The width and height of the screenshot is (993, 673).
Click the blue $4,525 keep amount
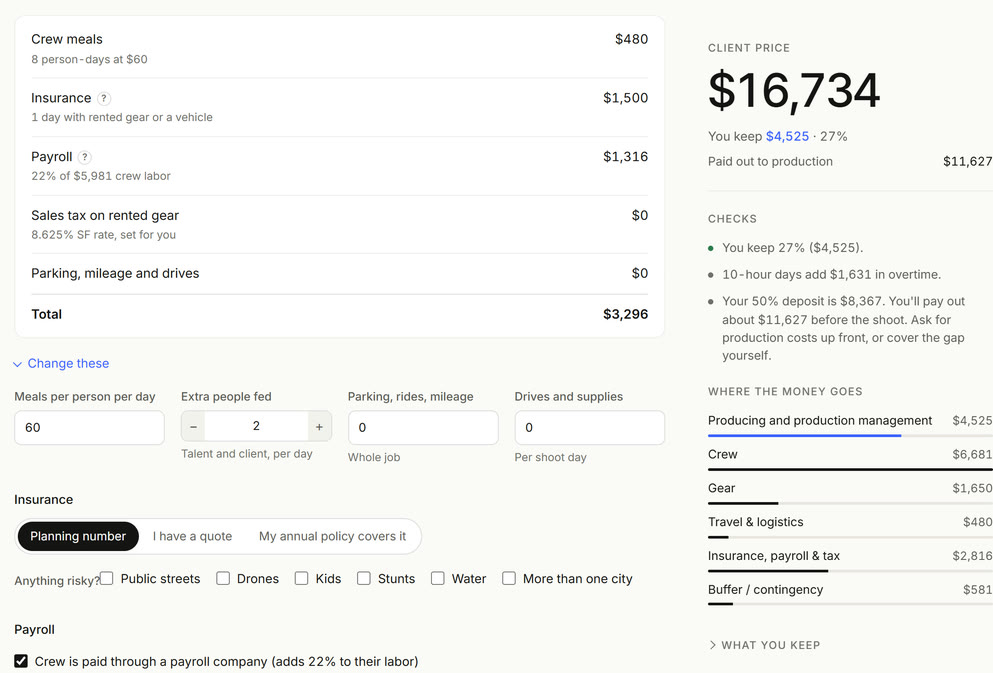(787, 136)
